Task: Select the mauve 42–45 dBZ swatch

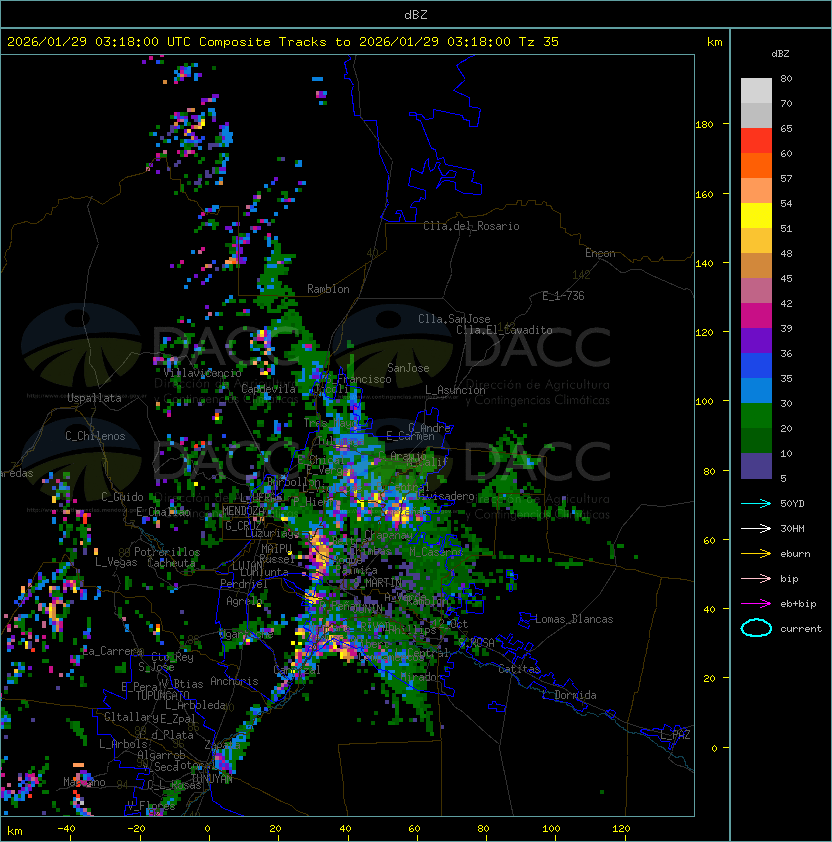Action: [x=756, y=291]
